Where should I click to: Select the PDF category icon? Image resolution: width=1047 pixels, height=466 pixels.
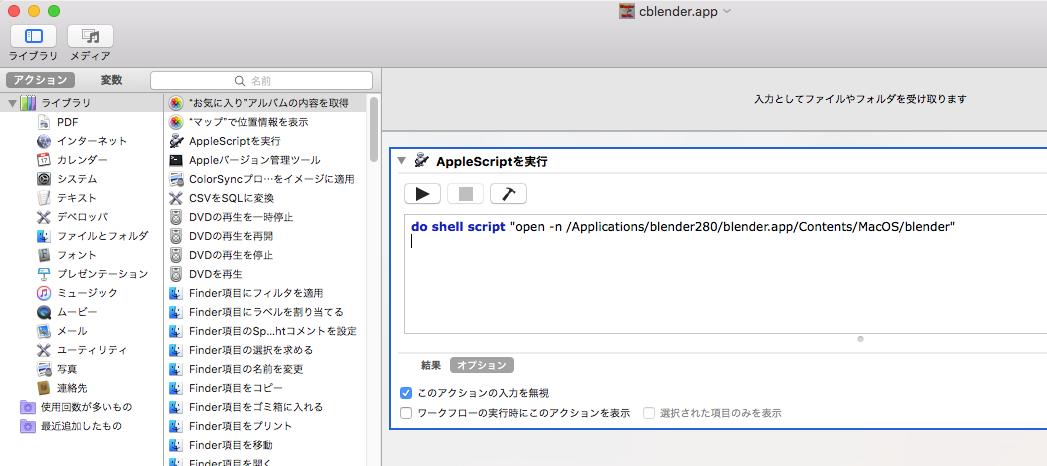point(44,122)
